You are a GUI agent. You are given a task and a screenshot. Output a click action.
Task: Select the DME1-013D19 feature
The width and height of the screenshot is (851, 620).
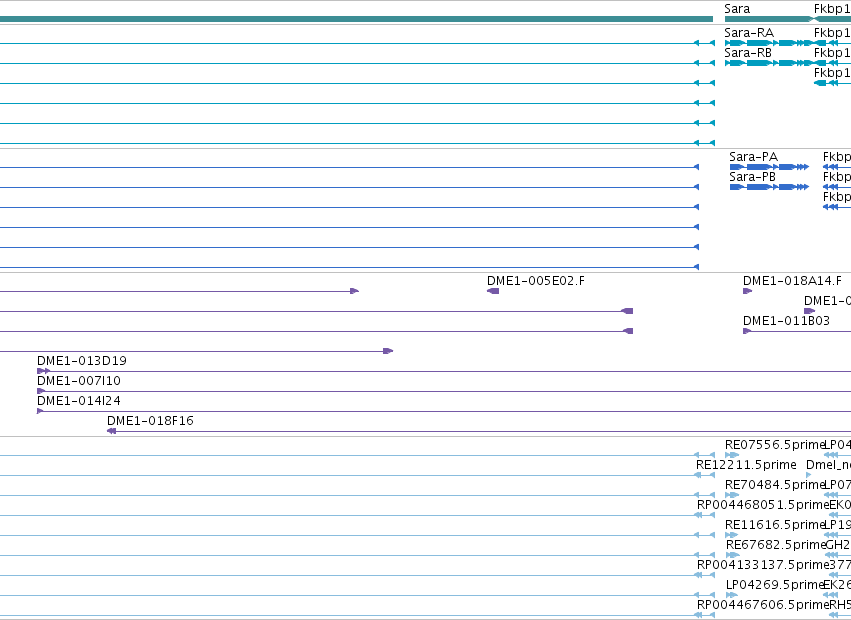444,371
